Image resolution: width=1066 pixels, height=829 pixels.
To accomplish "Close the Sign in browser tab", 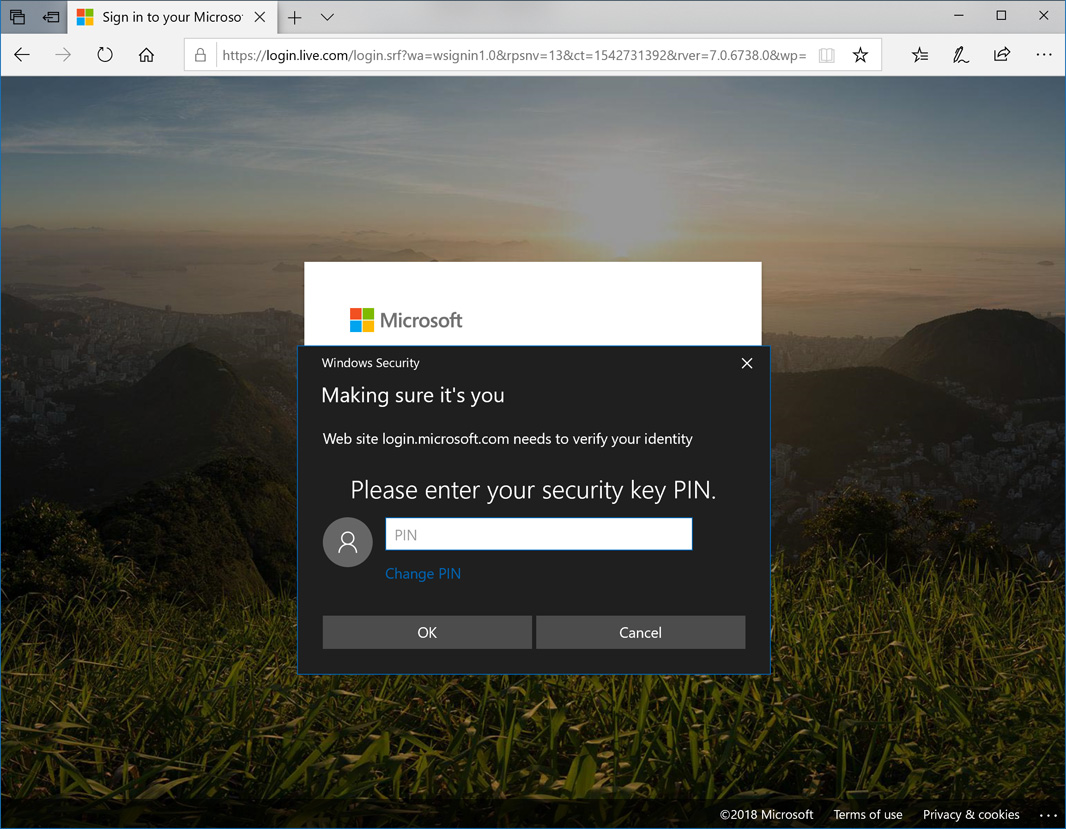I will coord(260,17).
